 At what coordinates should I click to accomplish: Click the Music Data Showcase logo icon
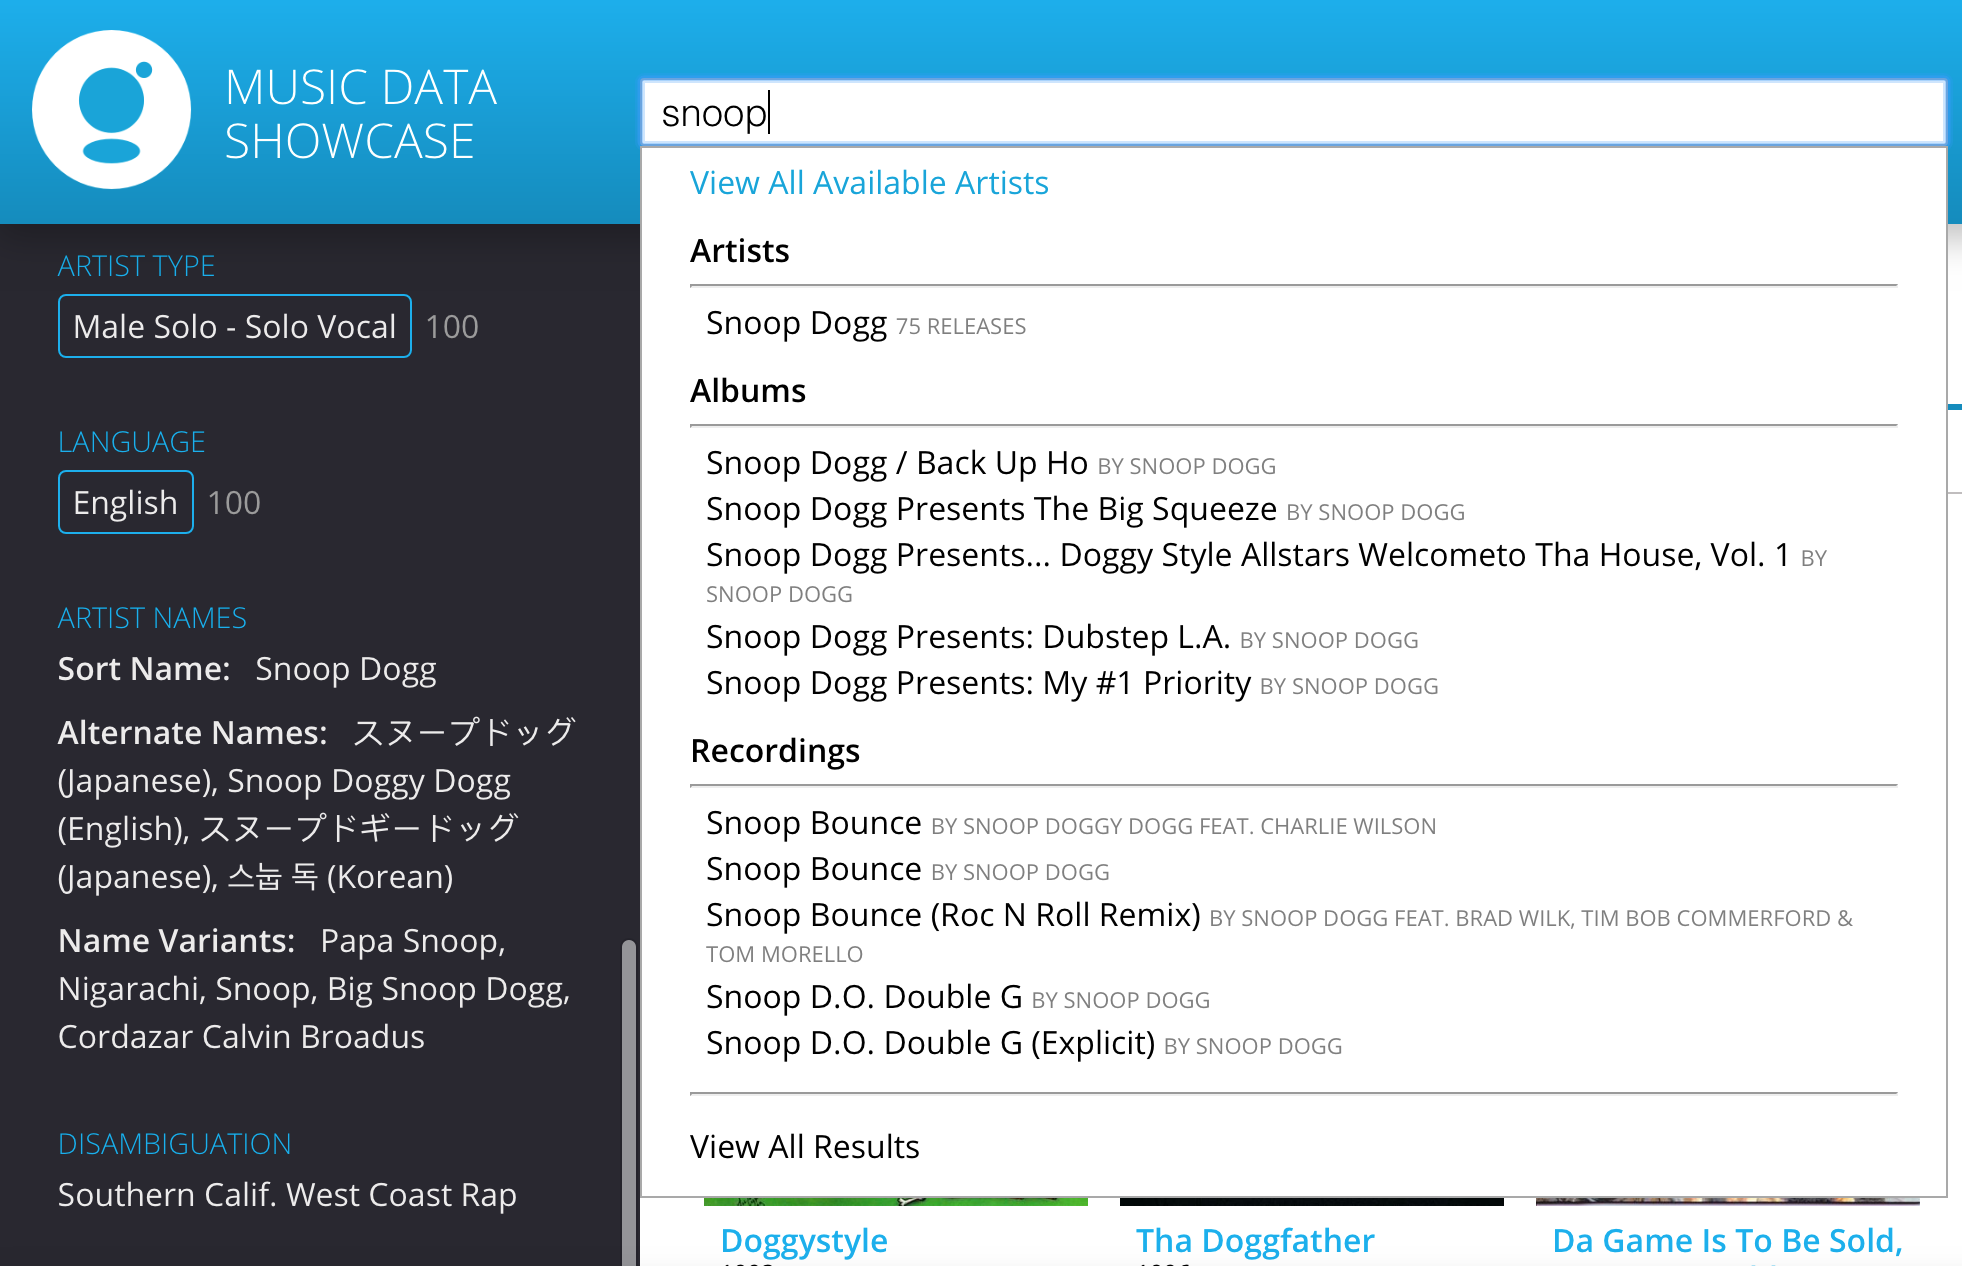[x=111, y=110]
